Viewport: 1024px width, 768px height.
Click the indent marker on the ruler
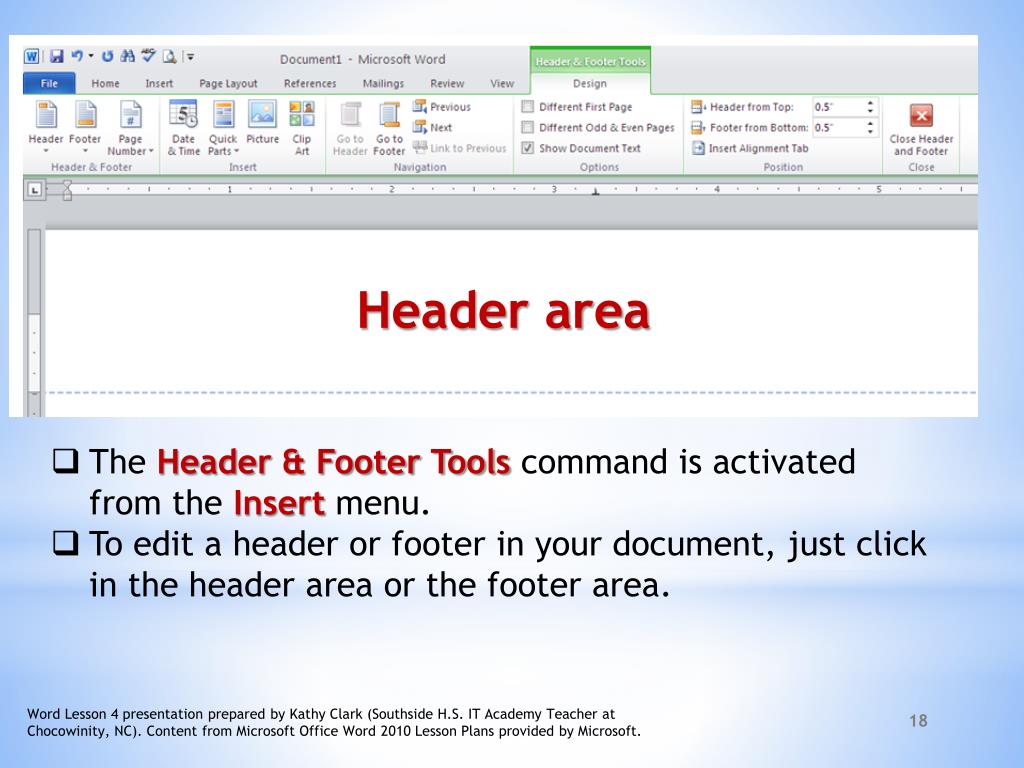(67, 190)
